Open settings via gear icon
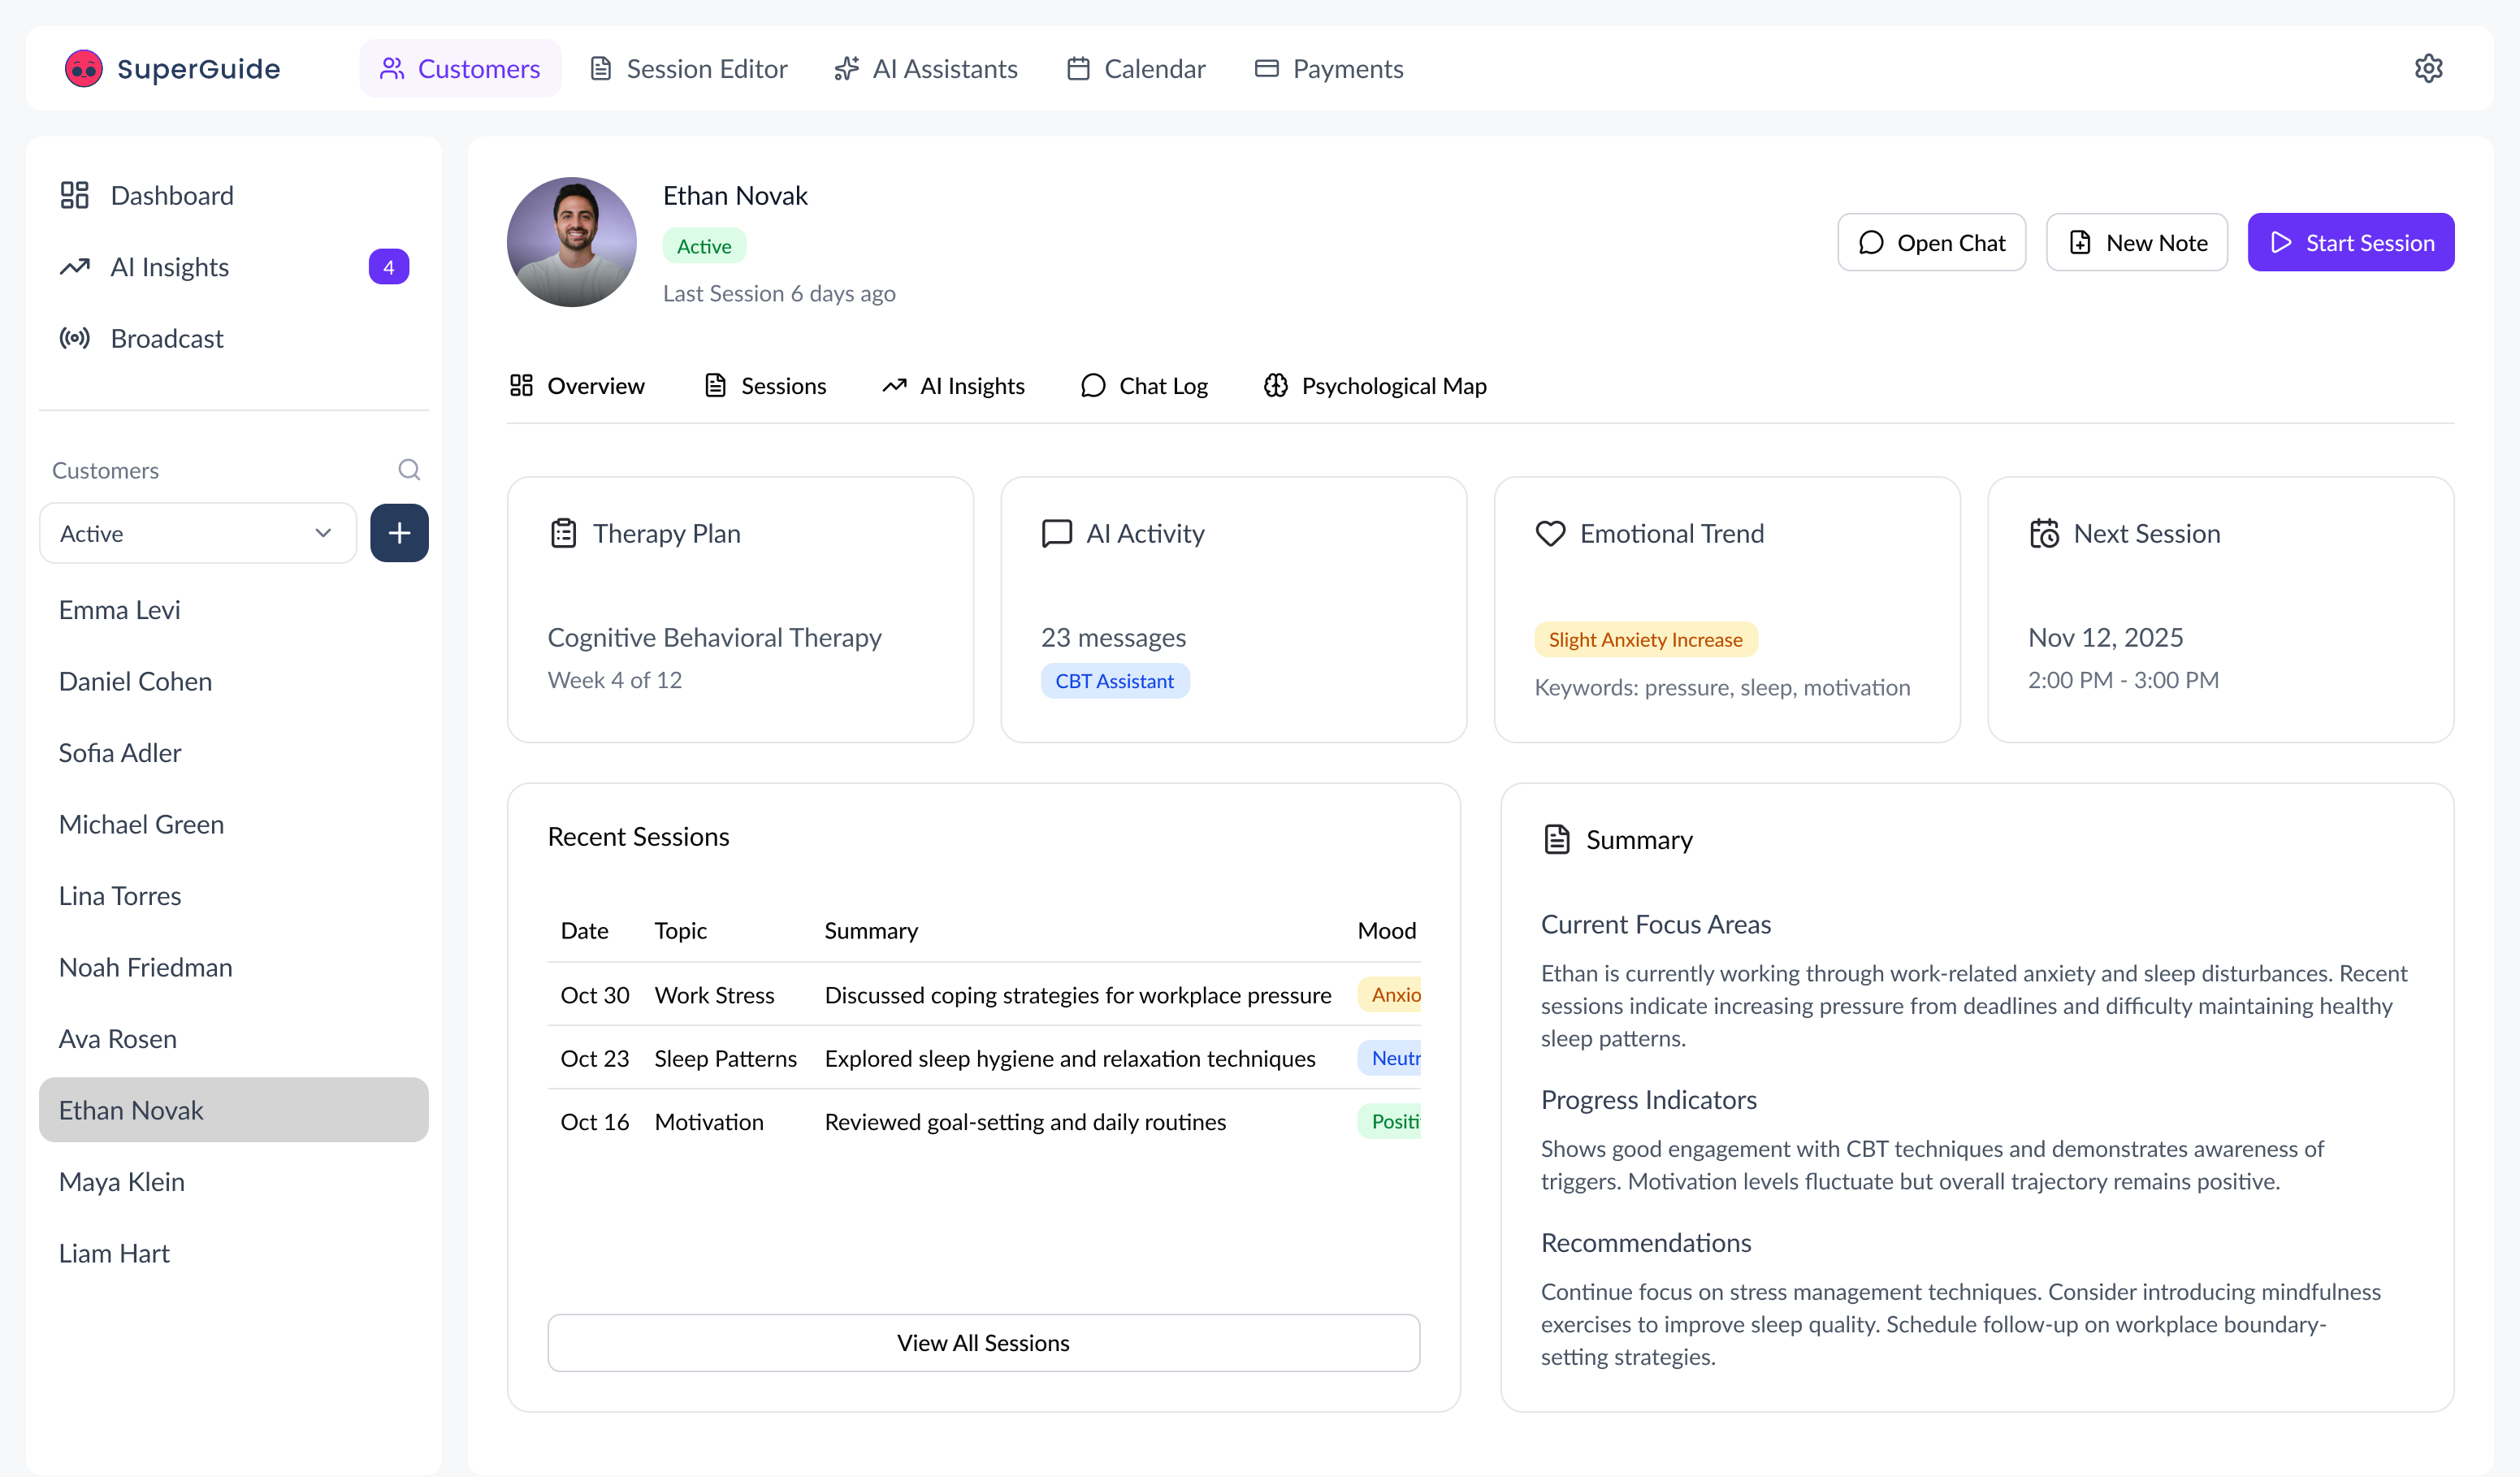The image size is (2520, 1477). point(2428,68)
